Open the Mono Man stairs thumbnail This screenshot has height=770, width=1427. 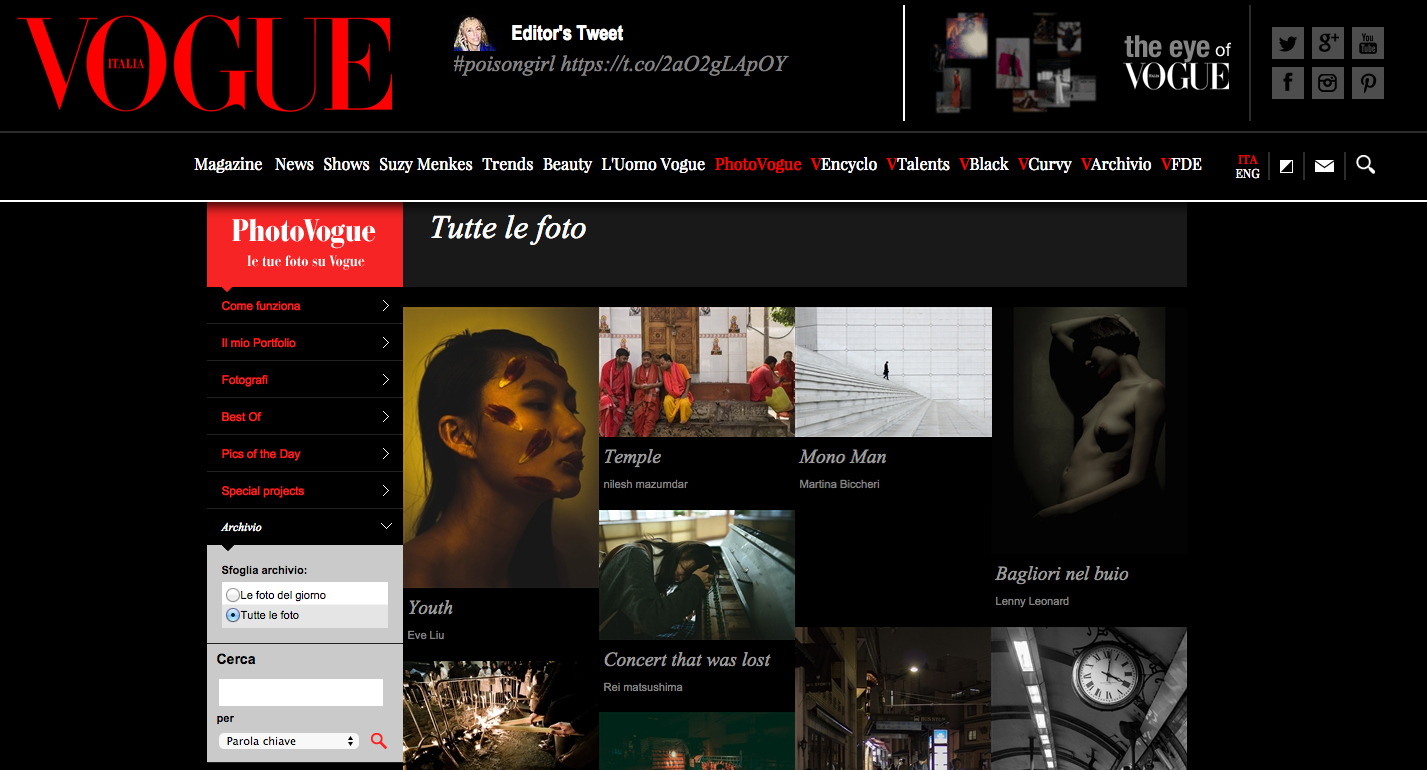coord(893,372)
